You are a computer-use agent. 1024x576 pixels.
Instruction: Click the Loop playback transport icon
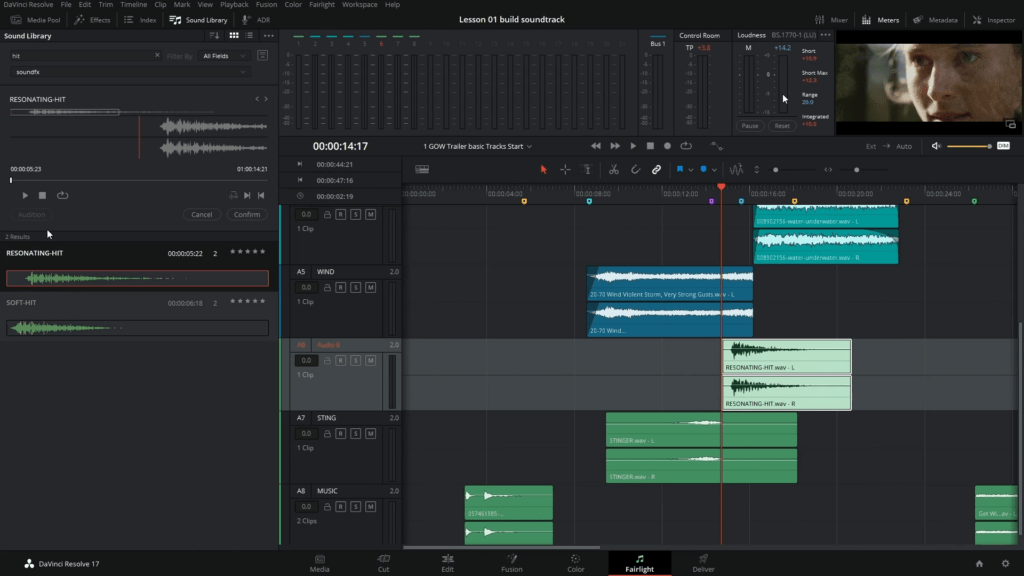coord(685,146)
